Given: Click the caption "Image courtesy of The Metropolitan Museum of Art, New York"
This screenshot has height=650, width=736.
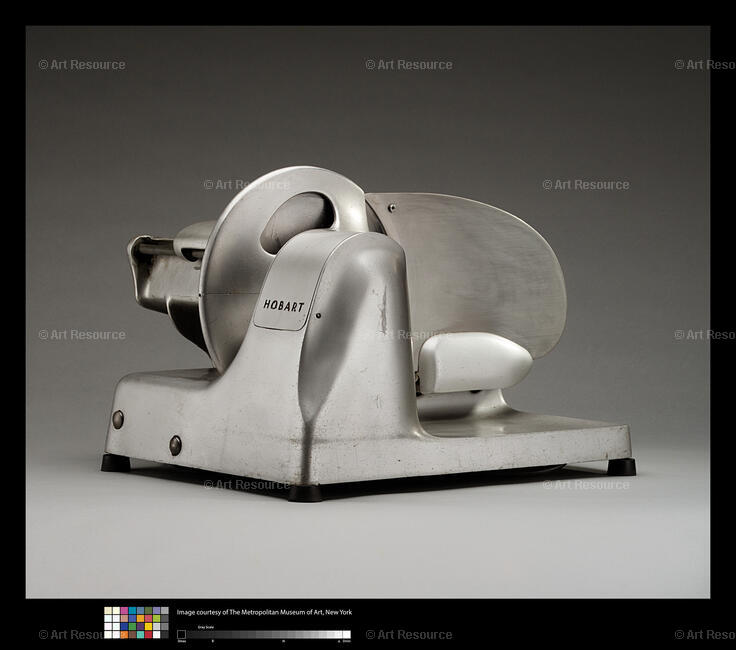Looking at the screenshot, I should click(x=264, y=612).
